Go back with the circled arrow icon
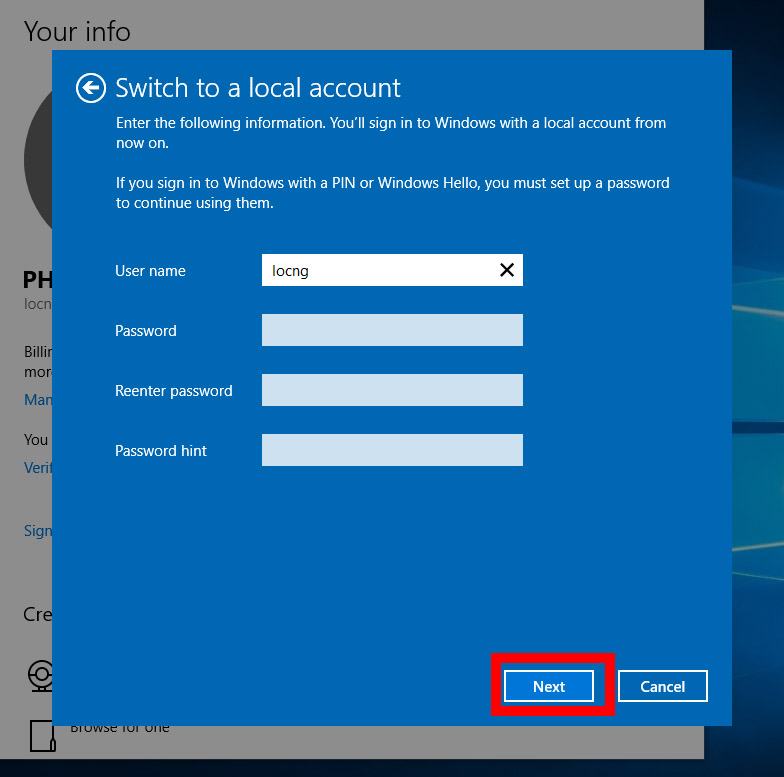 click(90, 88)
